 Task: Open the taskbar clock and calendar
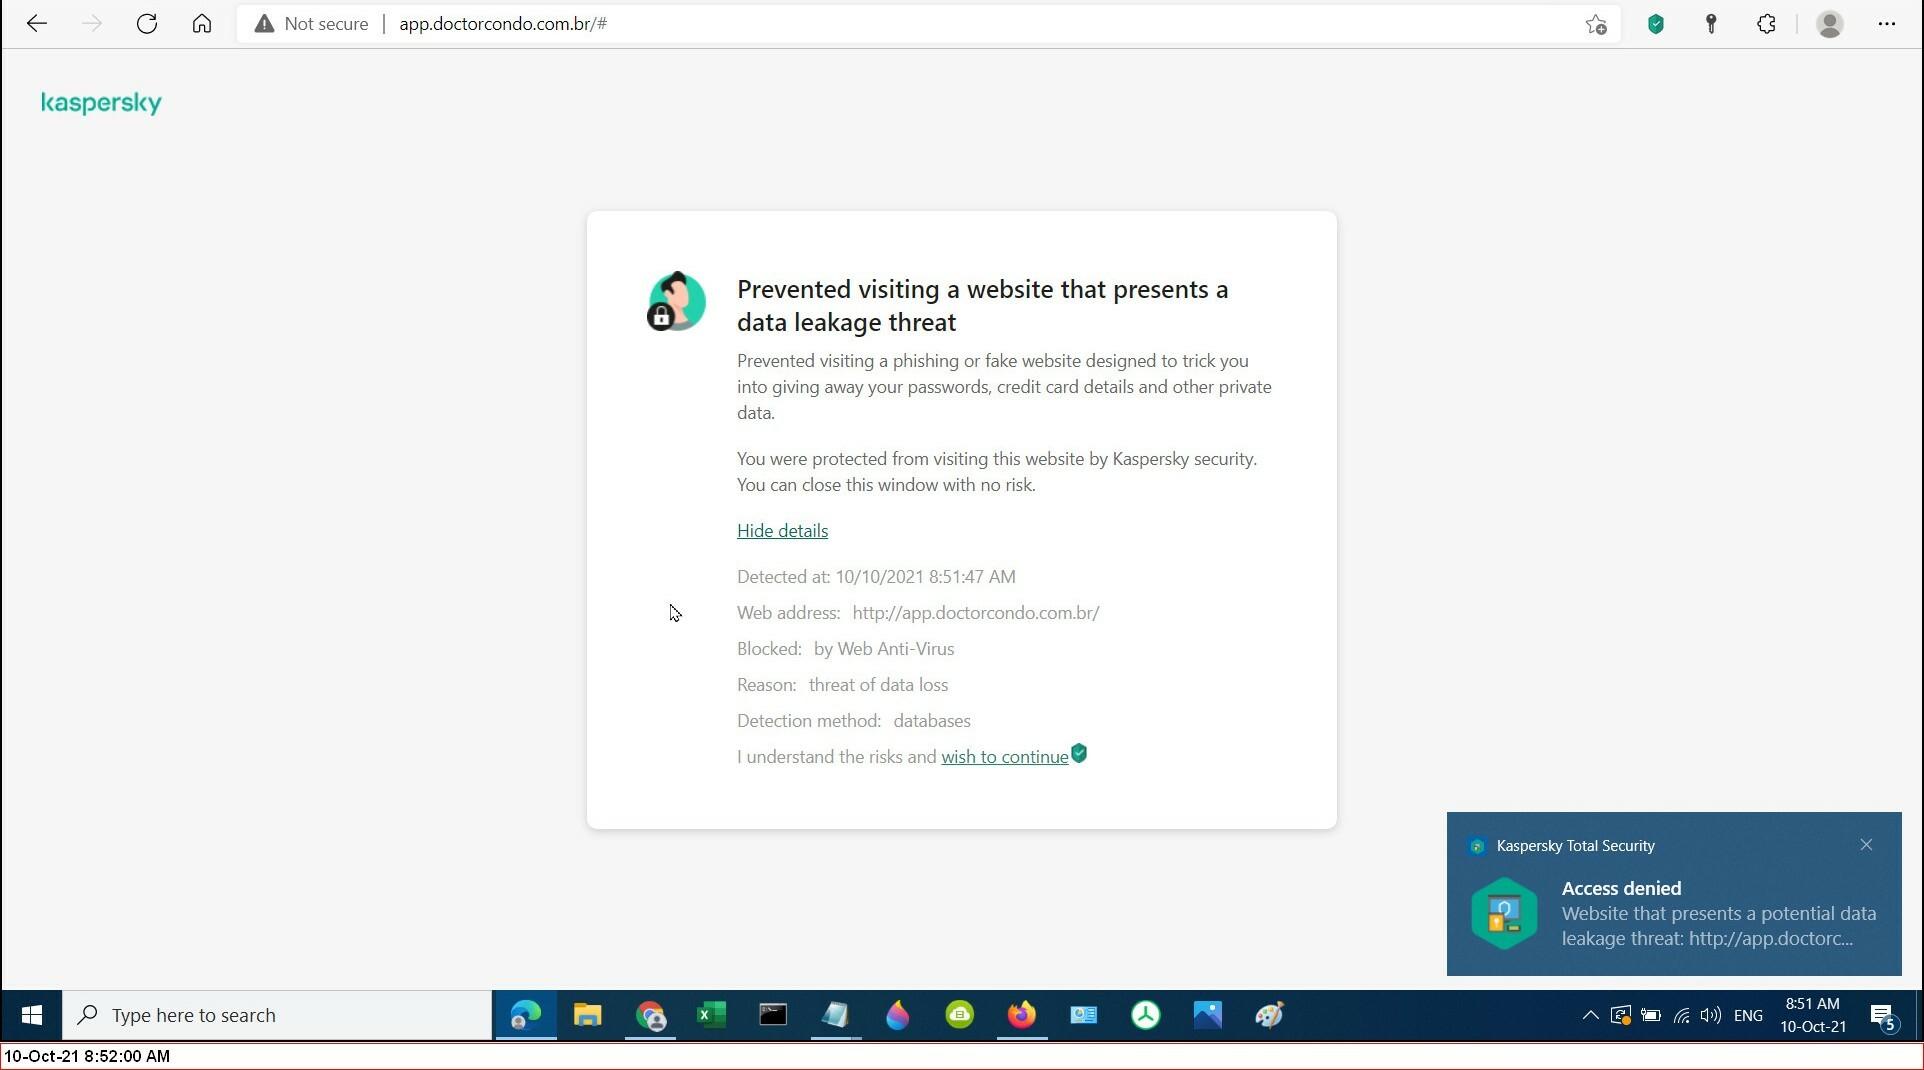coord(1813,1016)
